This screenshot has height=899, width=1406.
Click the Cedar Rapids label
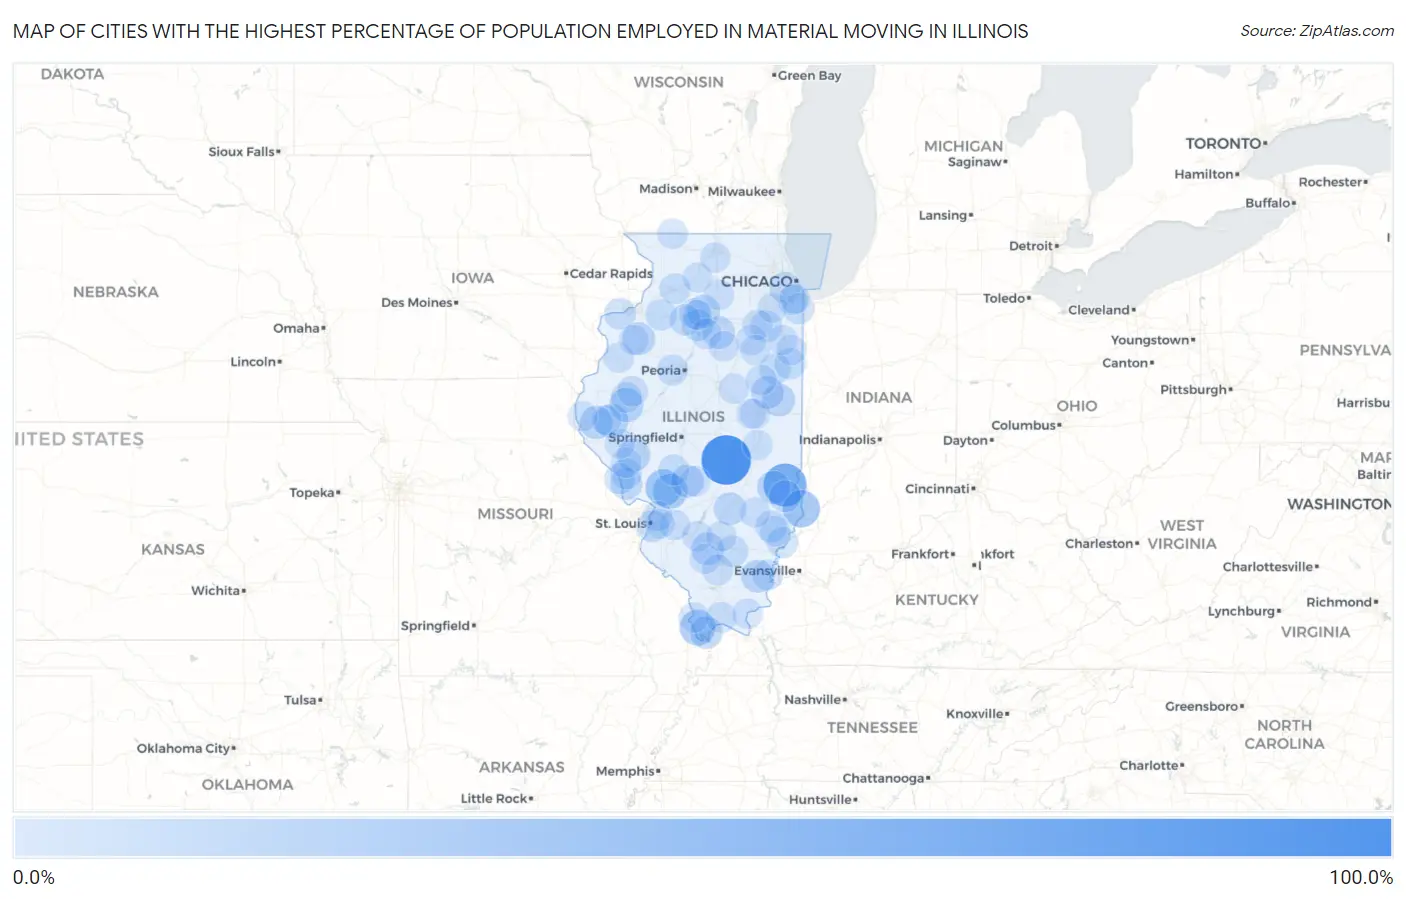pyautogui.click(x=611, y=273)
